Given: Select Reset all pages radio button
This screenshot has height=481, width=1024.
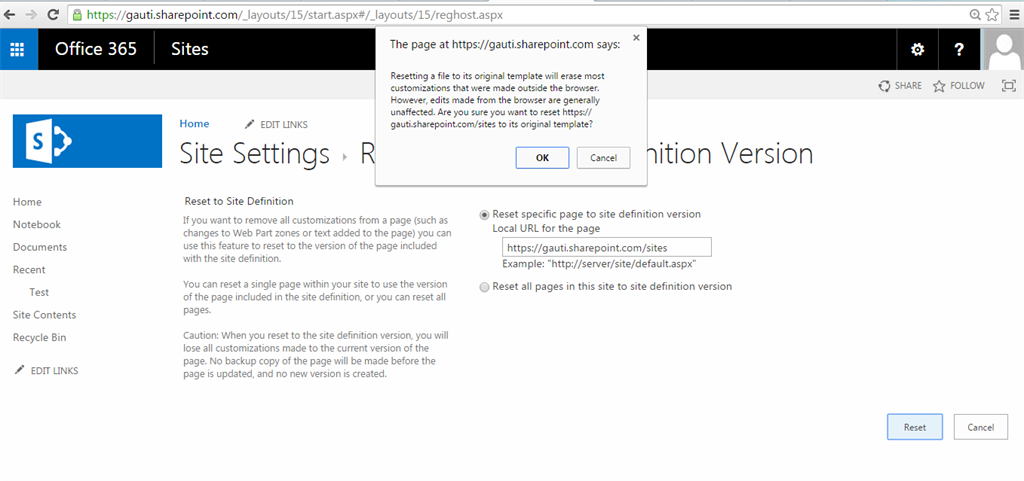Looking at the screenshot, I should (x=485, y=287).
